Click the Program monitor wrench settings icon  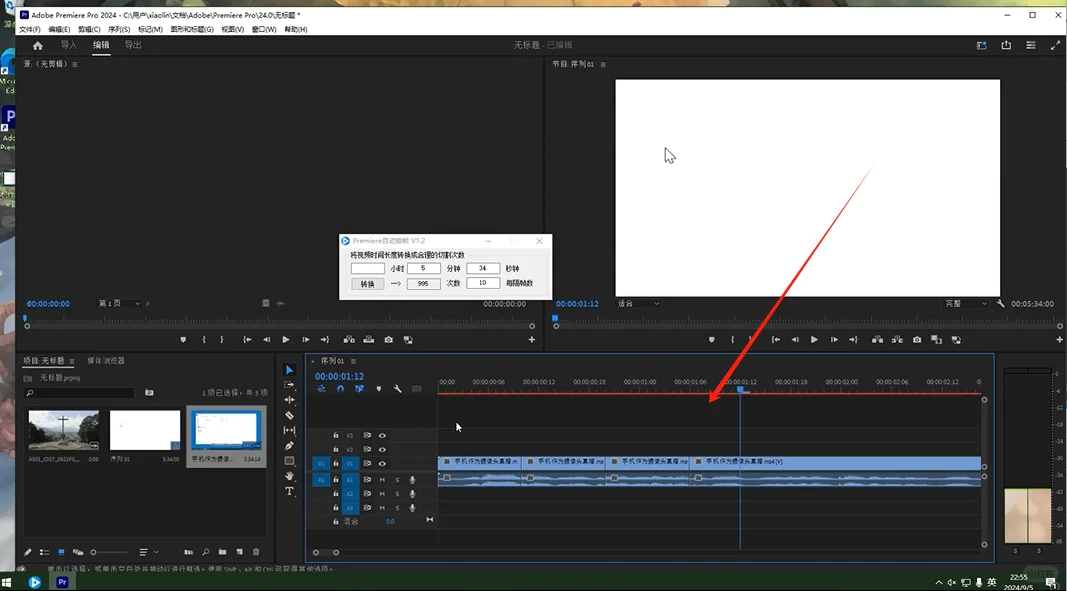[1000, 304]
